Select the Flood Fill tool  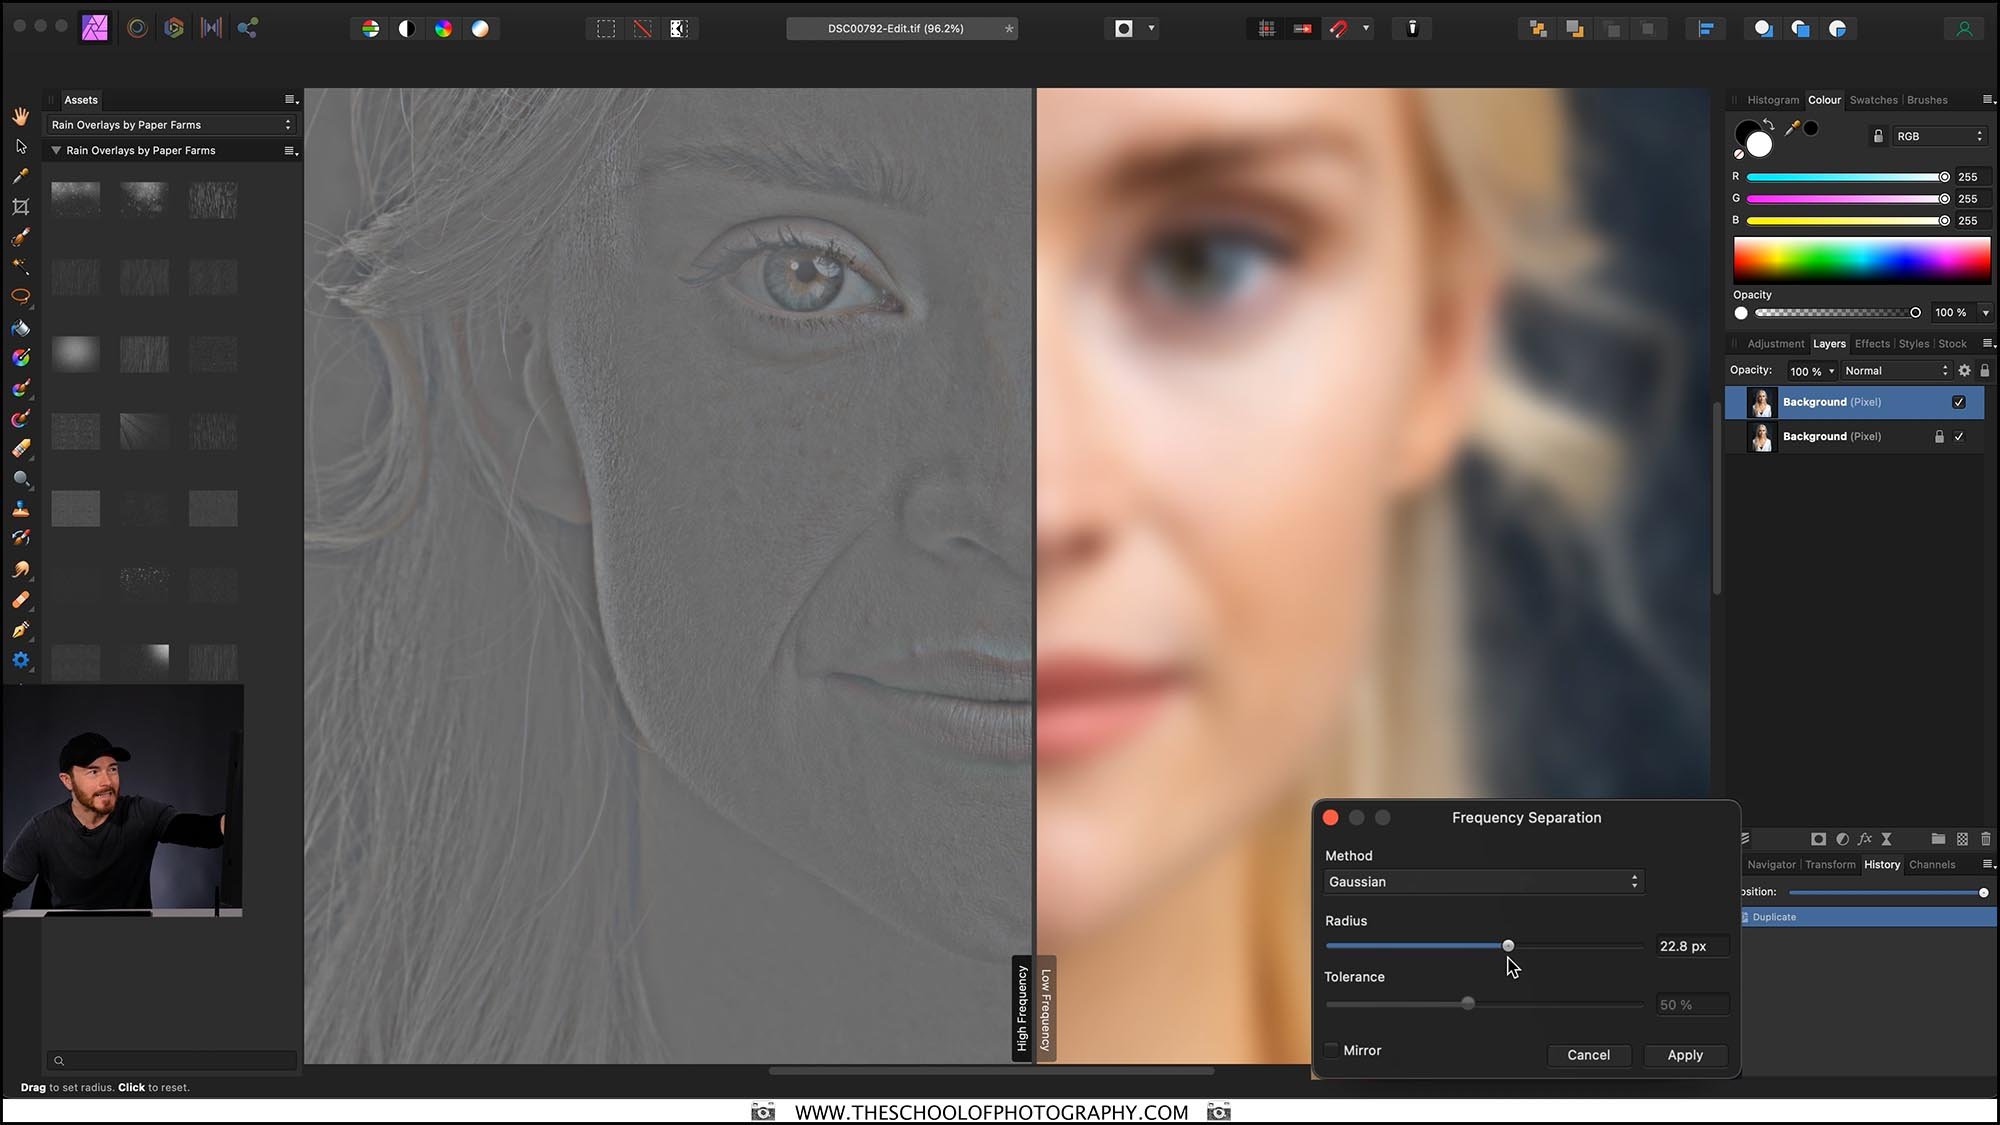coord(21,328)
